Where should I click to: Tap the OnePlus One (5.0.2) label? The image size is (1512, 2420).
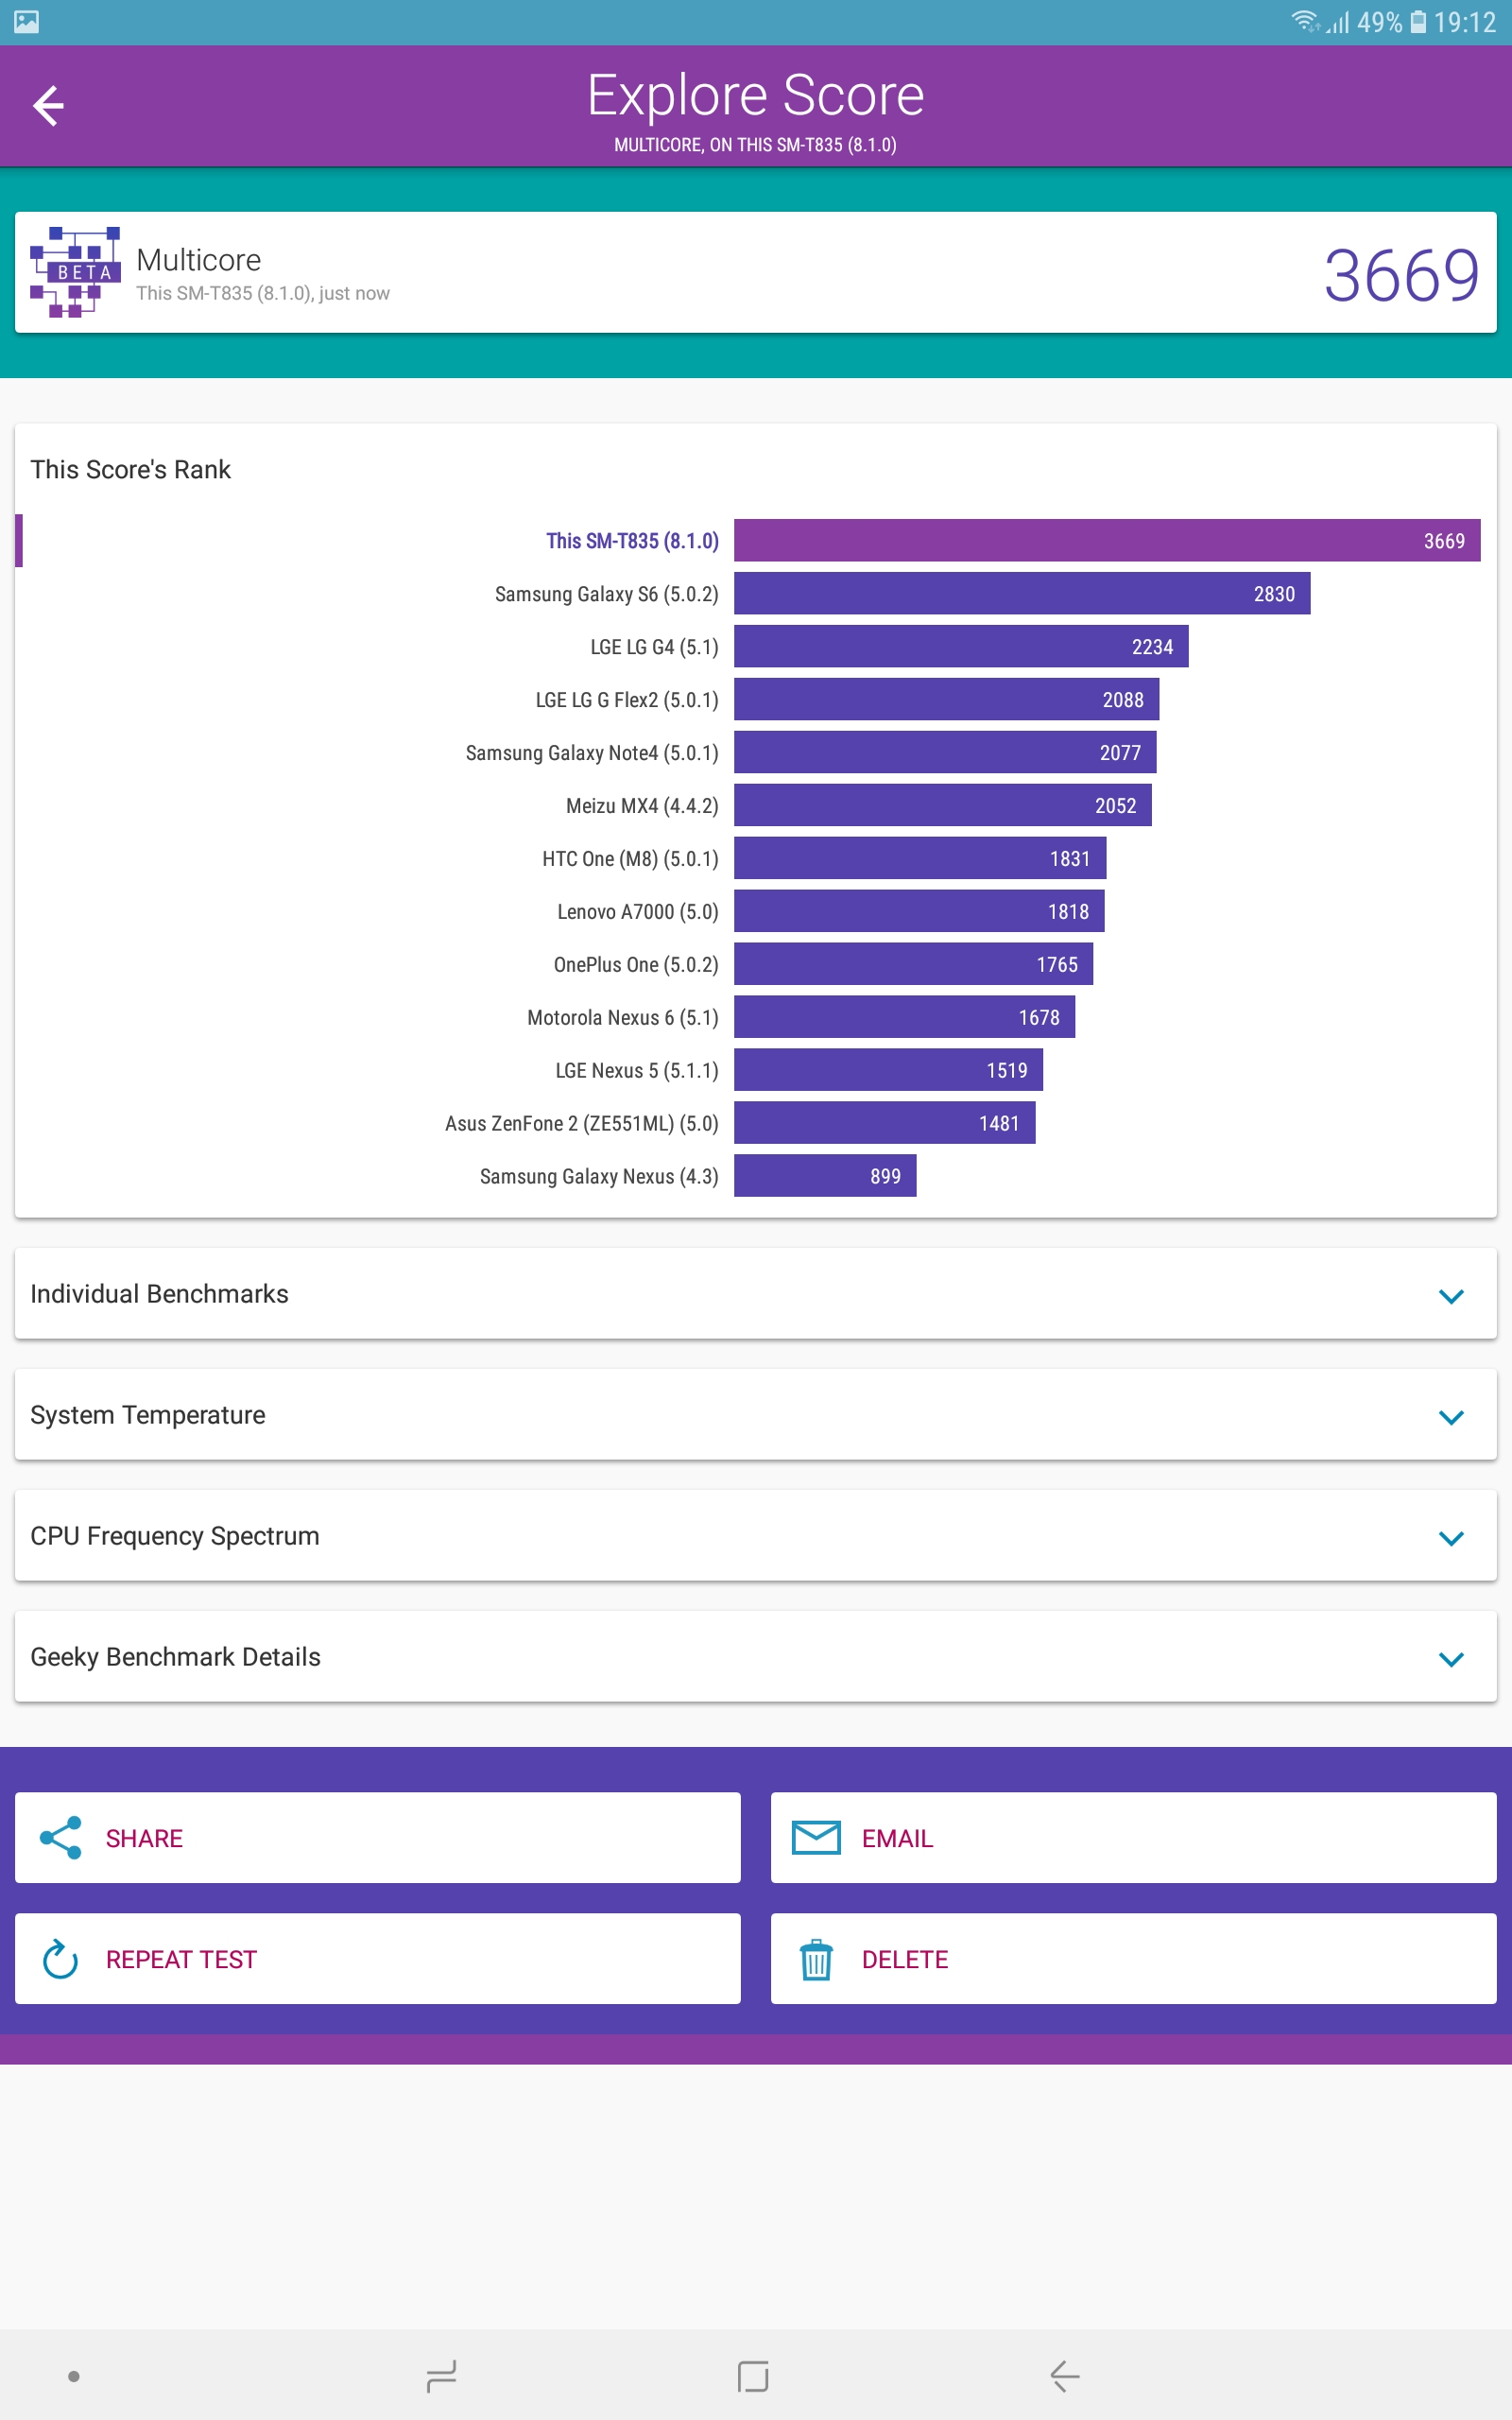pos(636,965)
